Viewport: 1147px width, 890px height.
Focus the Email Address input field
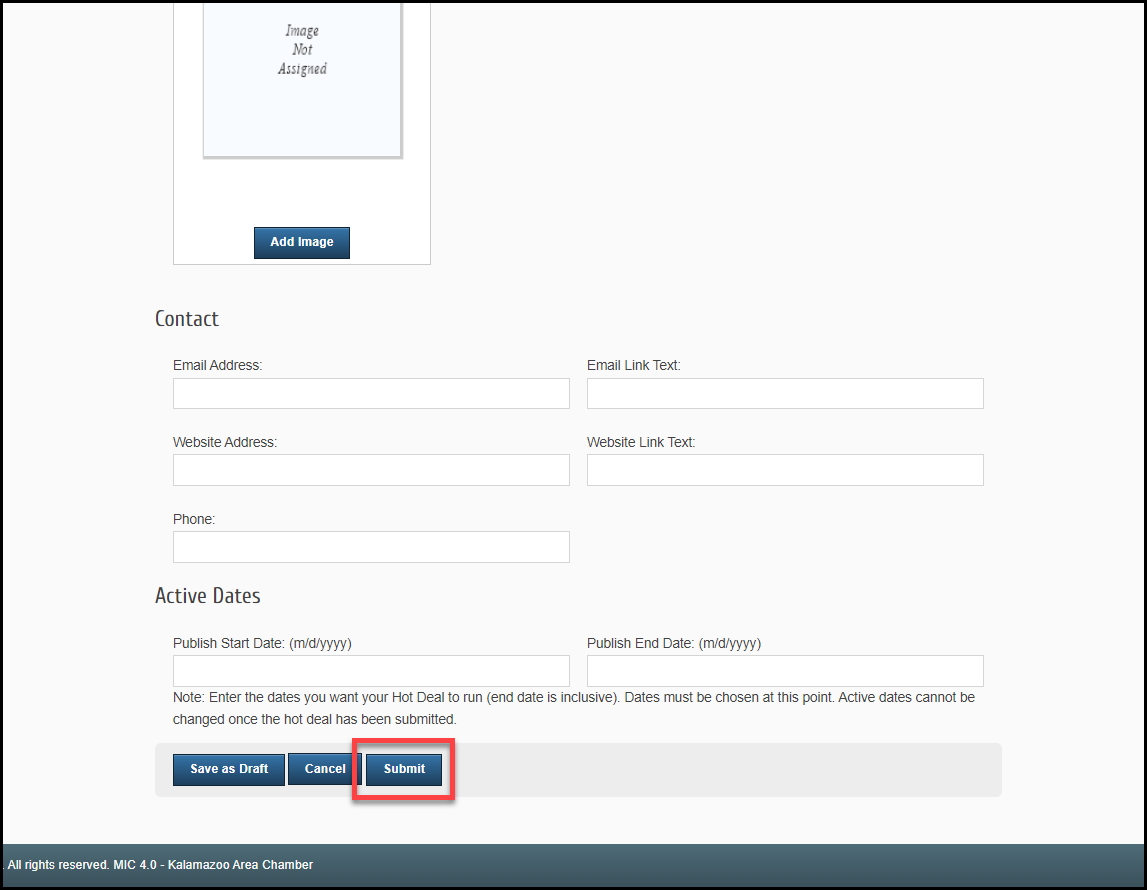point(371,394)
